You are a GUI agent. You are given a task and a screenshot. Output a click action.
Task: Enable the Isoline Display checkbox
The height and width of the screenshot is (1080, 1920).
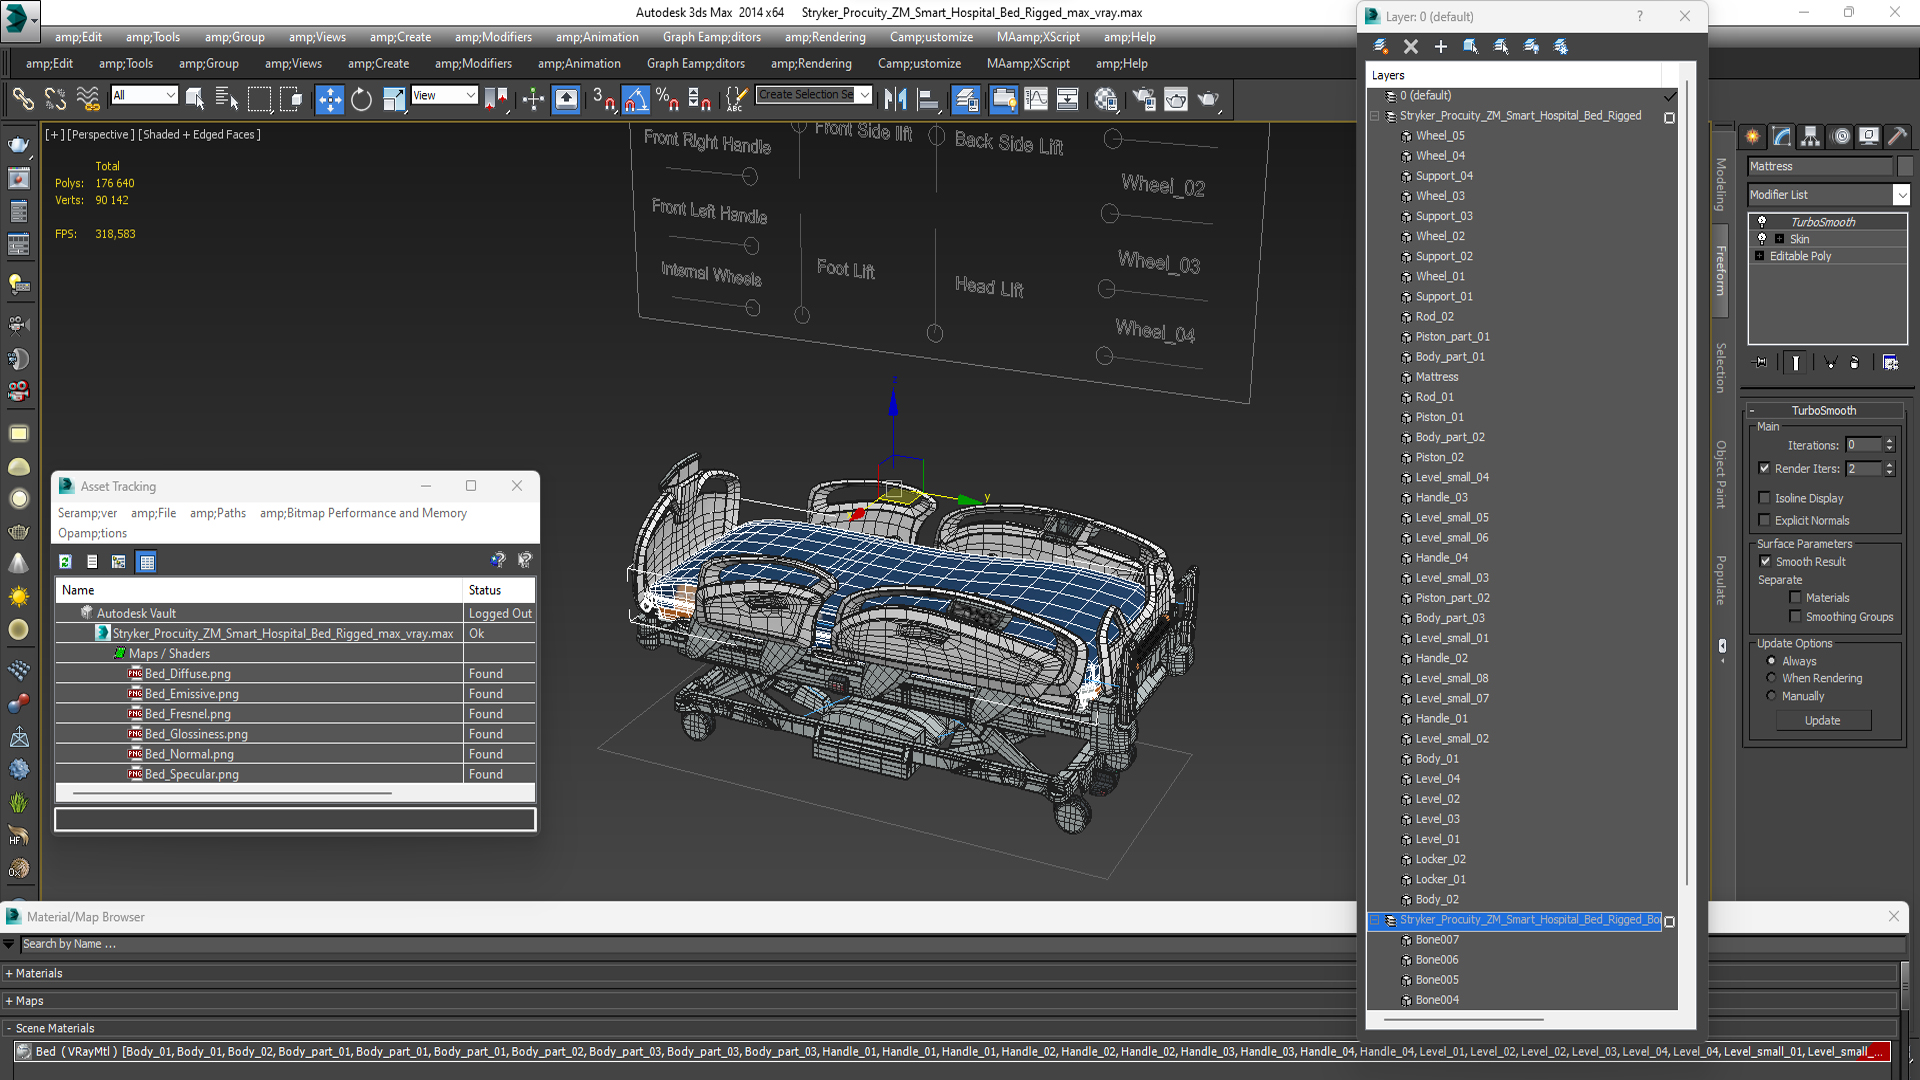point(1764,498)
